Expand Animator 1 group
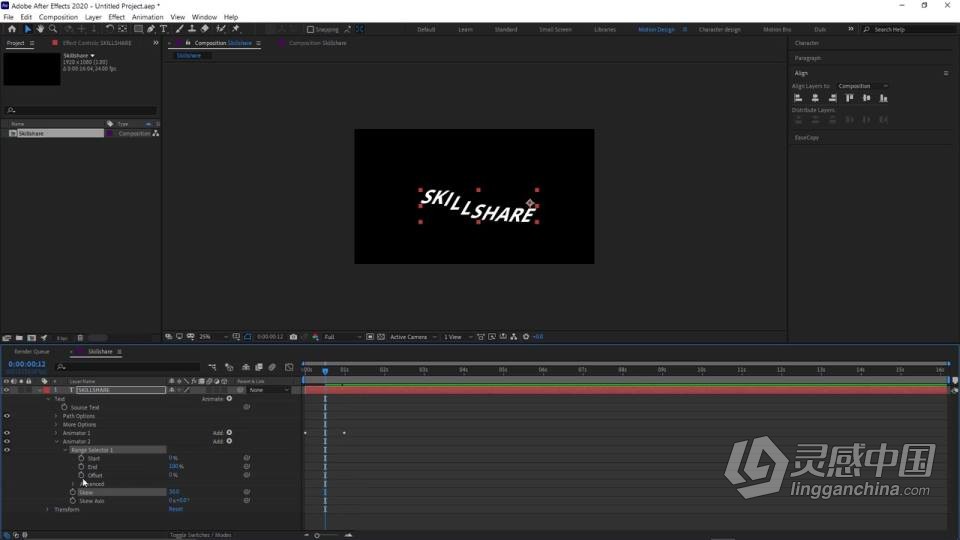 click(x=56, y=433)
